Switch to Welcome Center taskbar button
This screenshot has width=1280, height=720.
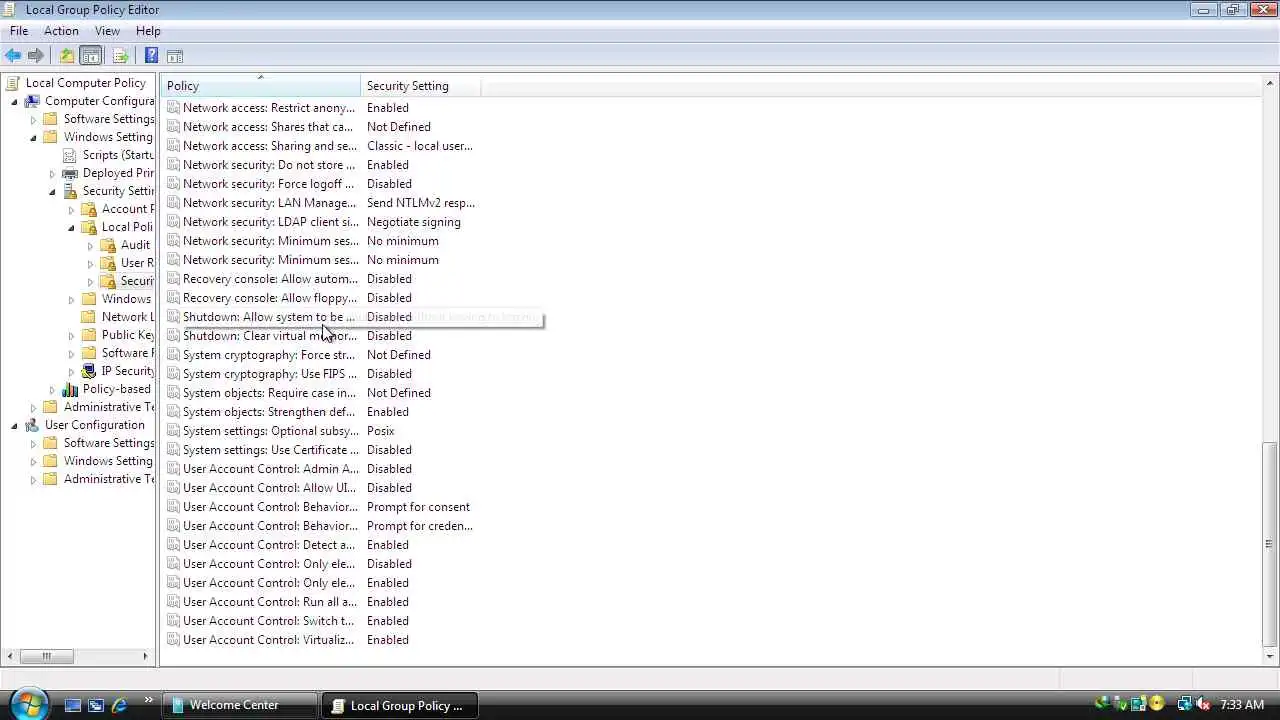242,705
